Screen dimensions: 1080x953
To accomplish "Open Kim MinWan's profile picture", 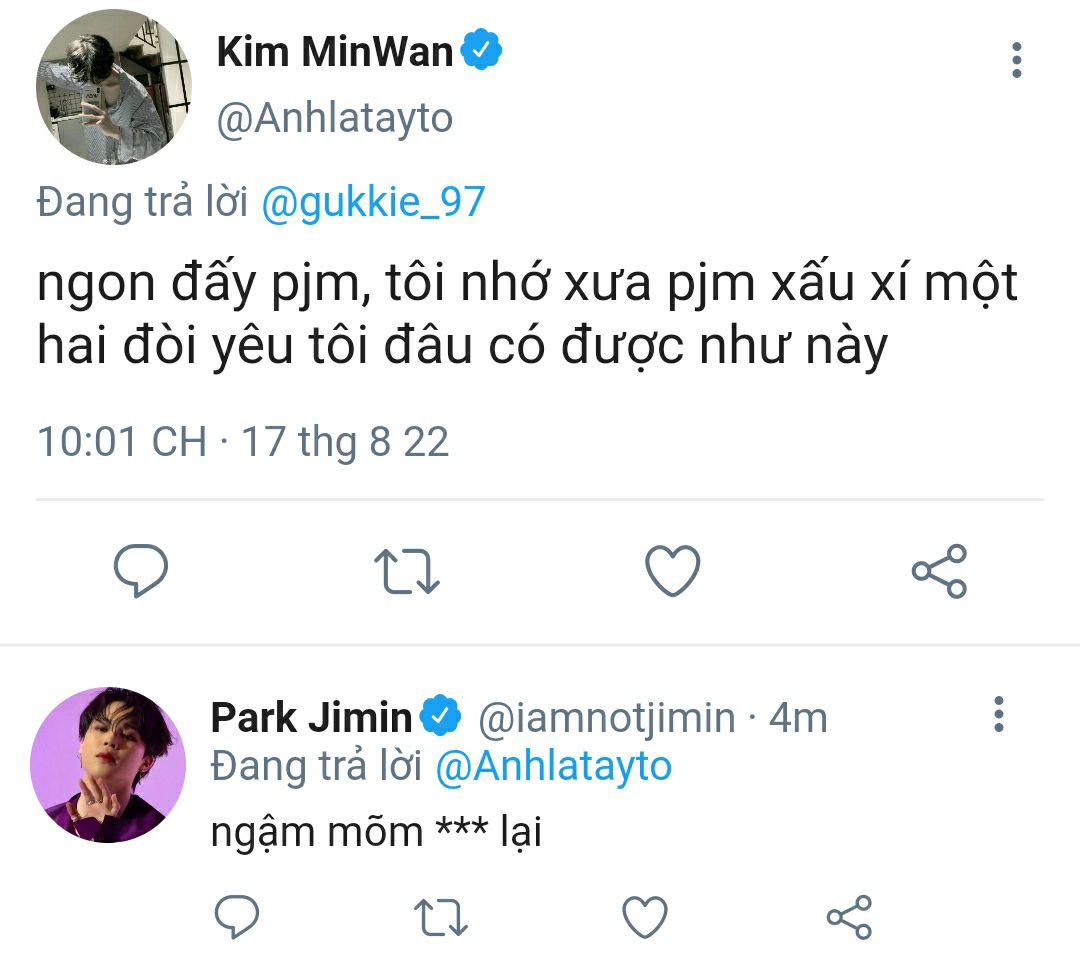I will pos(113,86).
